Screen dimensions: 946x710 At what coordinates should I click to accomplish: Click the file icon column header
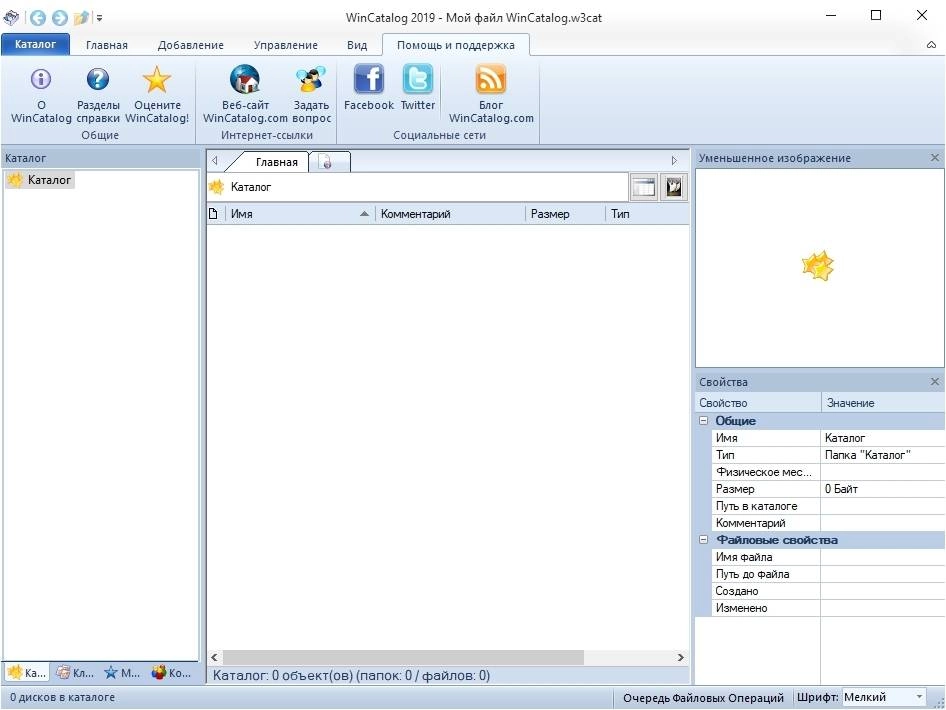click(x=214, y=214)
